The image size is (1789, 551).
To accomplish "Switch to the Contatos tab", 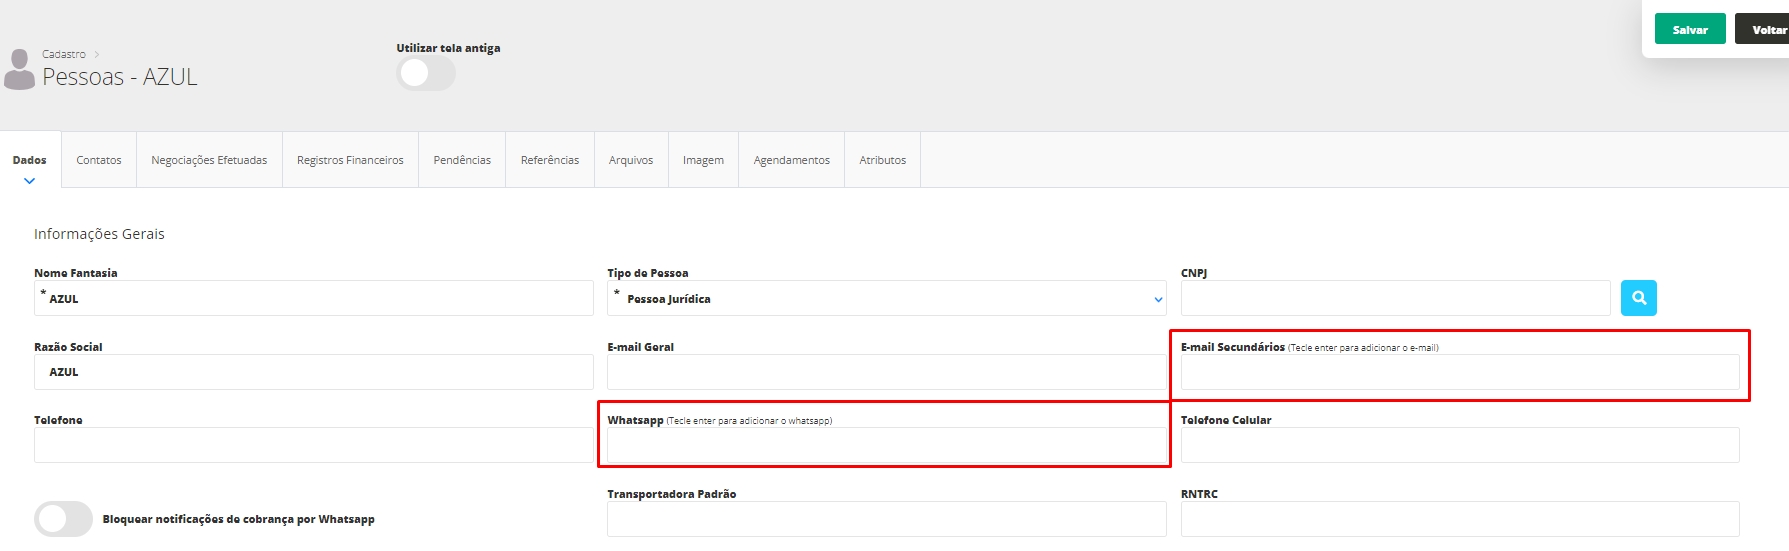I will 99,160.
